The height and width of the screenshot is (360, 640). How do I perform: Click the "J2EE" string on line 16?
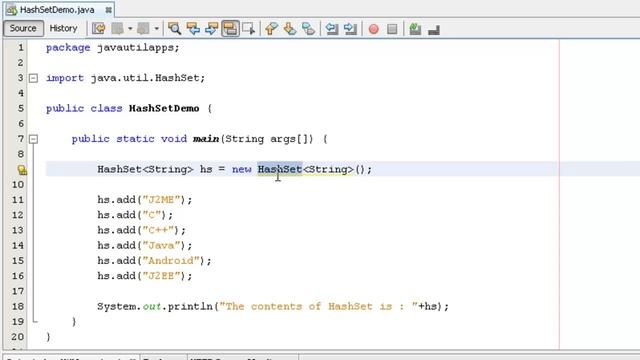(x=161, y=276)
